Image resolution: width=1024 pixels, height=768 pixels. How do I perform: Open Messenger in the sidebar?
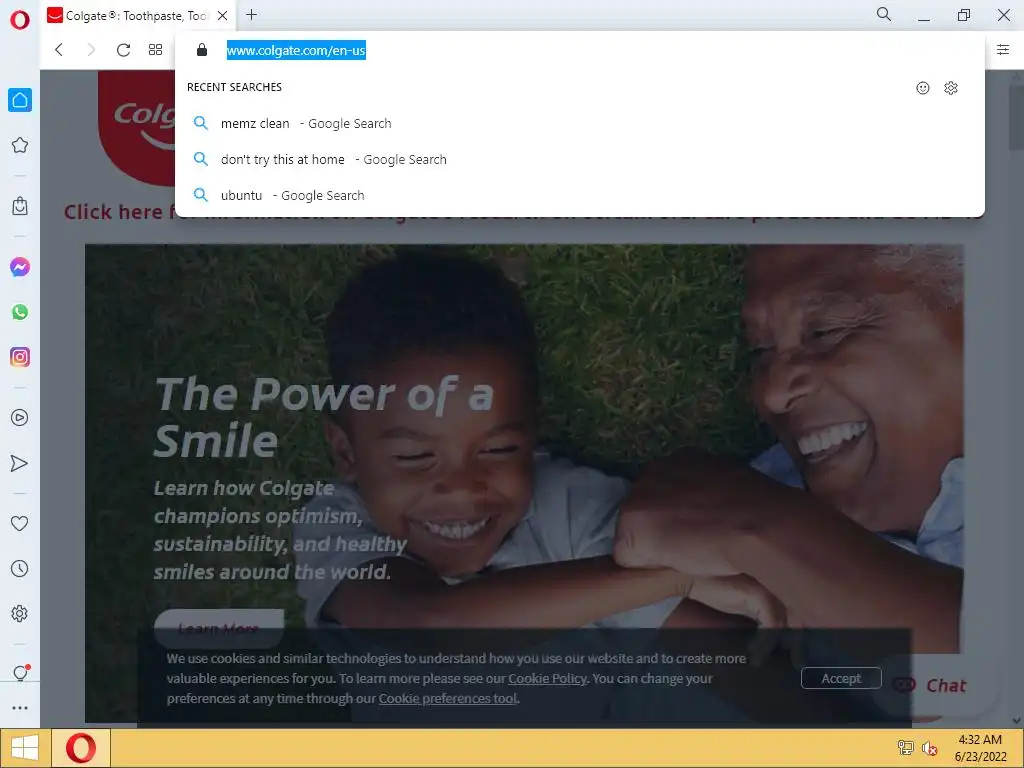(x=20, y=267)
